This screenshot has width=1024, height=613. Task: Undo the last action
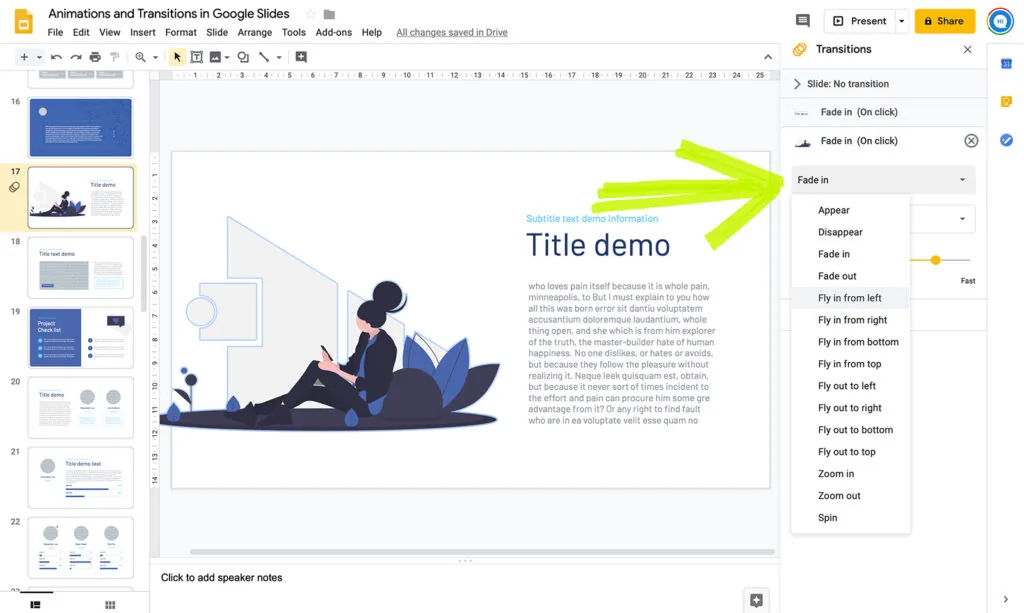(x=56, y=57)
